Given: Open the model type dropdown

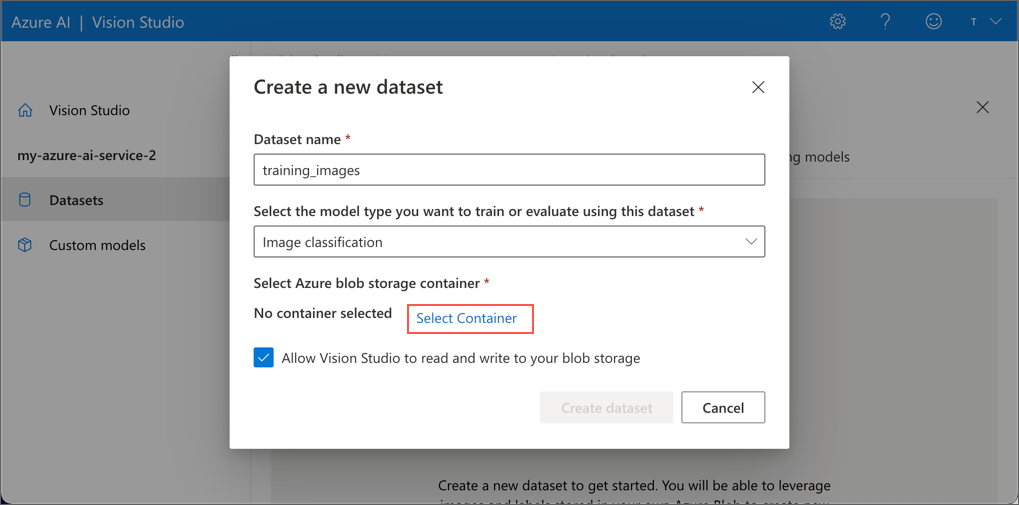Looking at the screenshot, I should (509, 242).
